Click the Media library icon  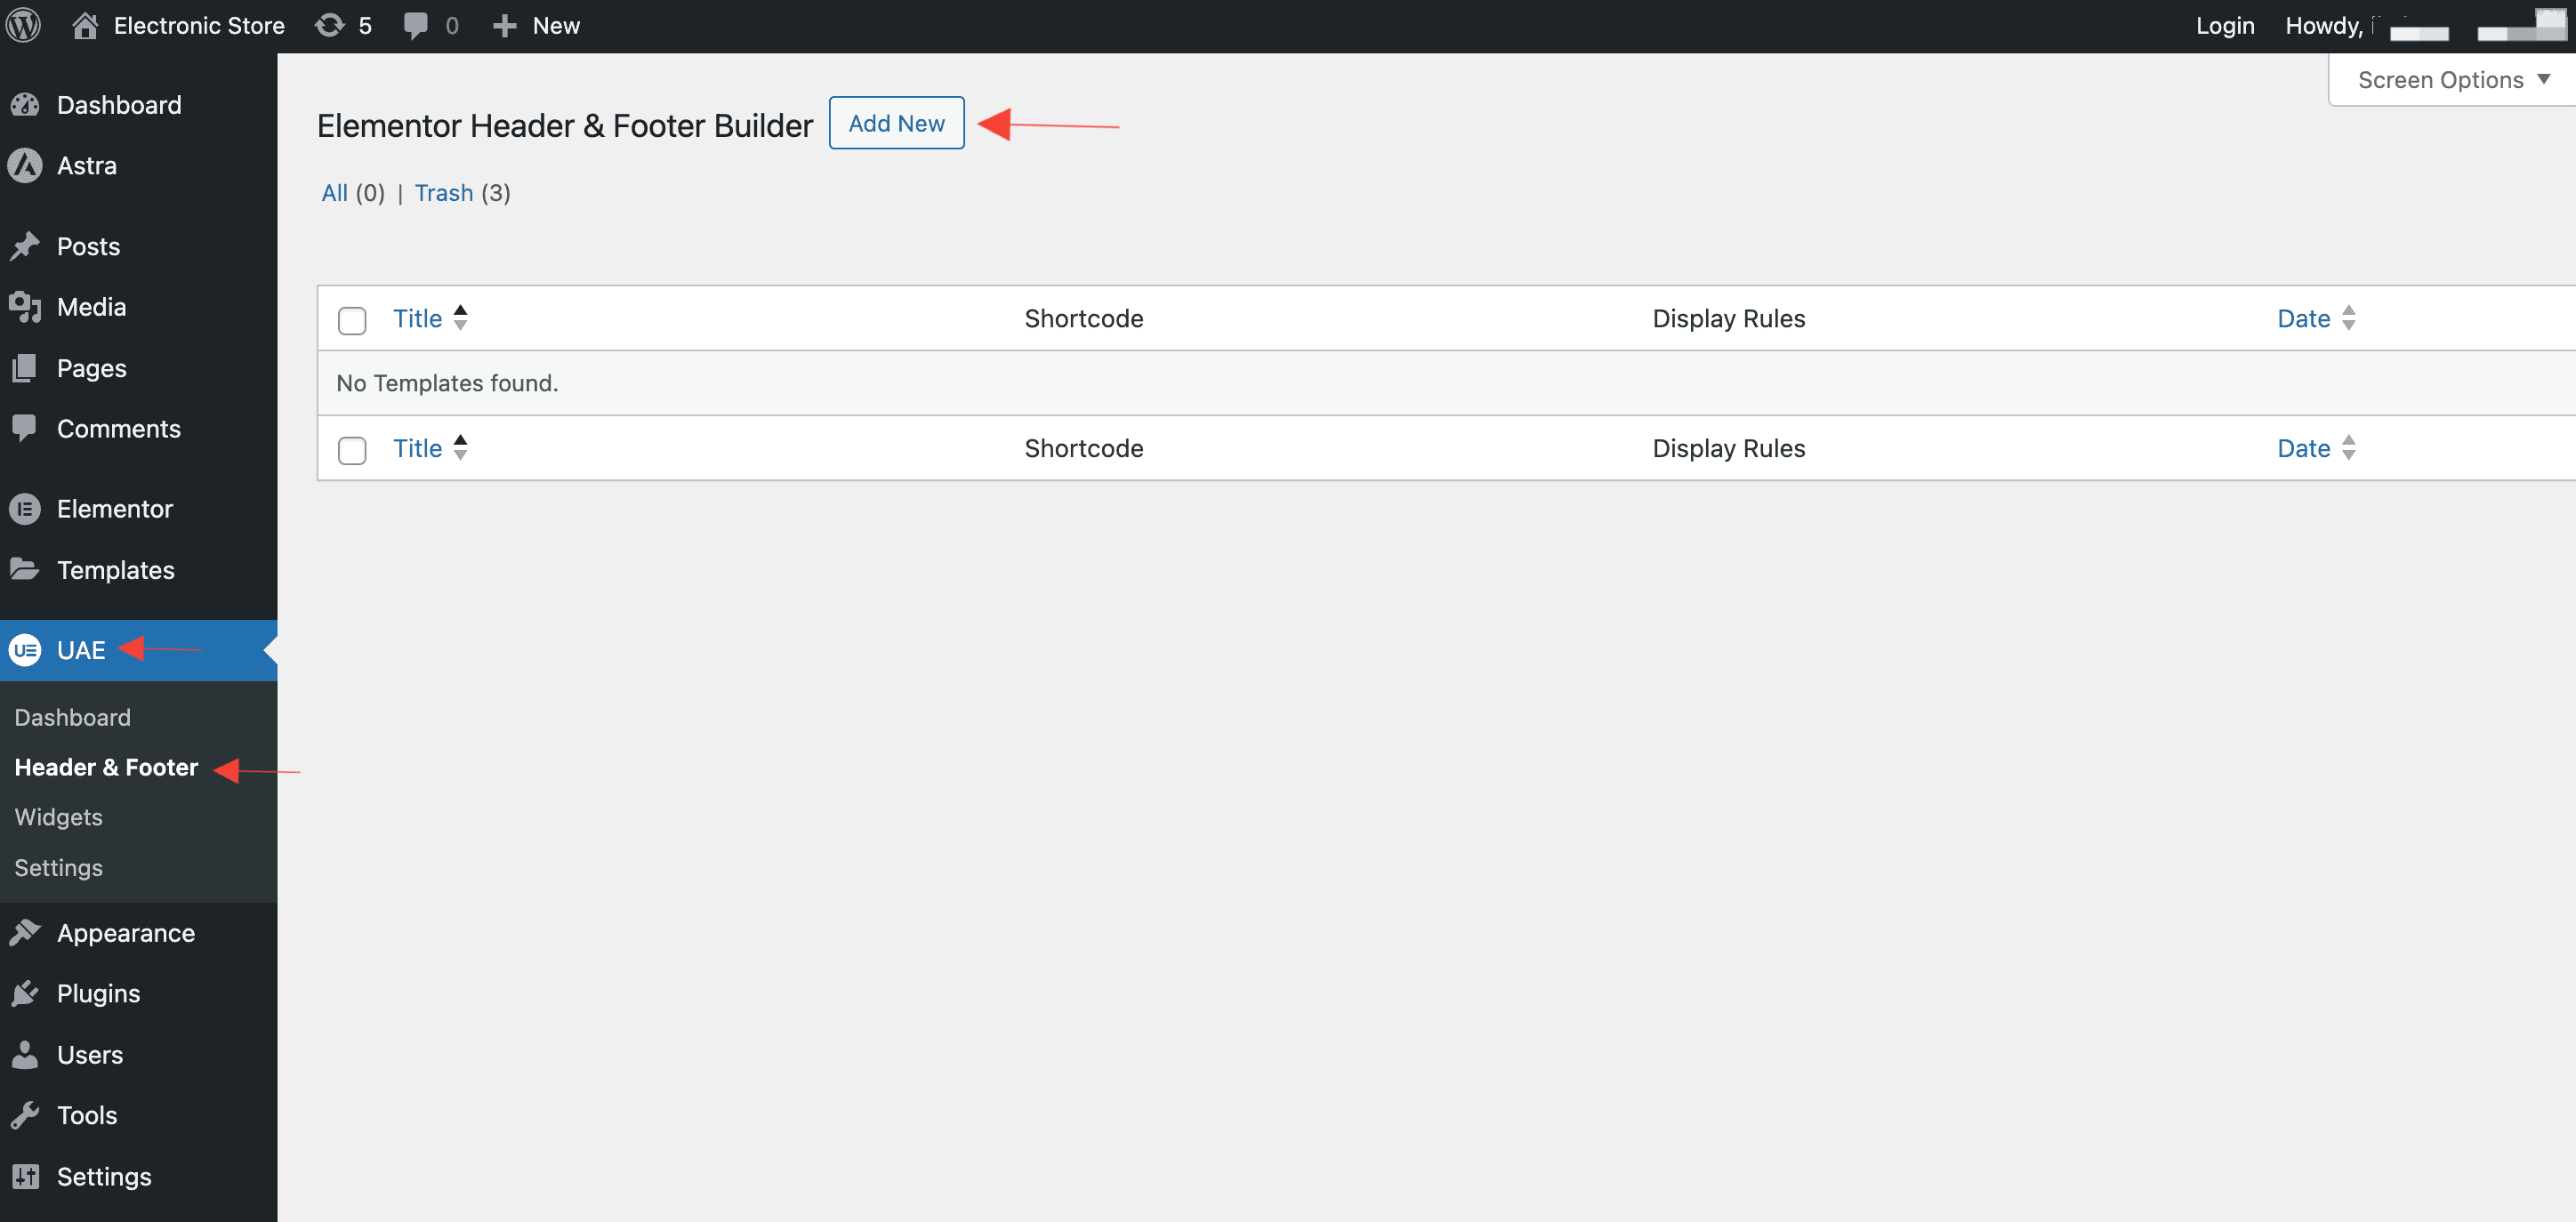tap(25, 307)
